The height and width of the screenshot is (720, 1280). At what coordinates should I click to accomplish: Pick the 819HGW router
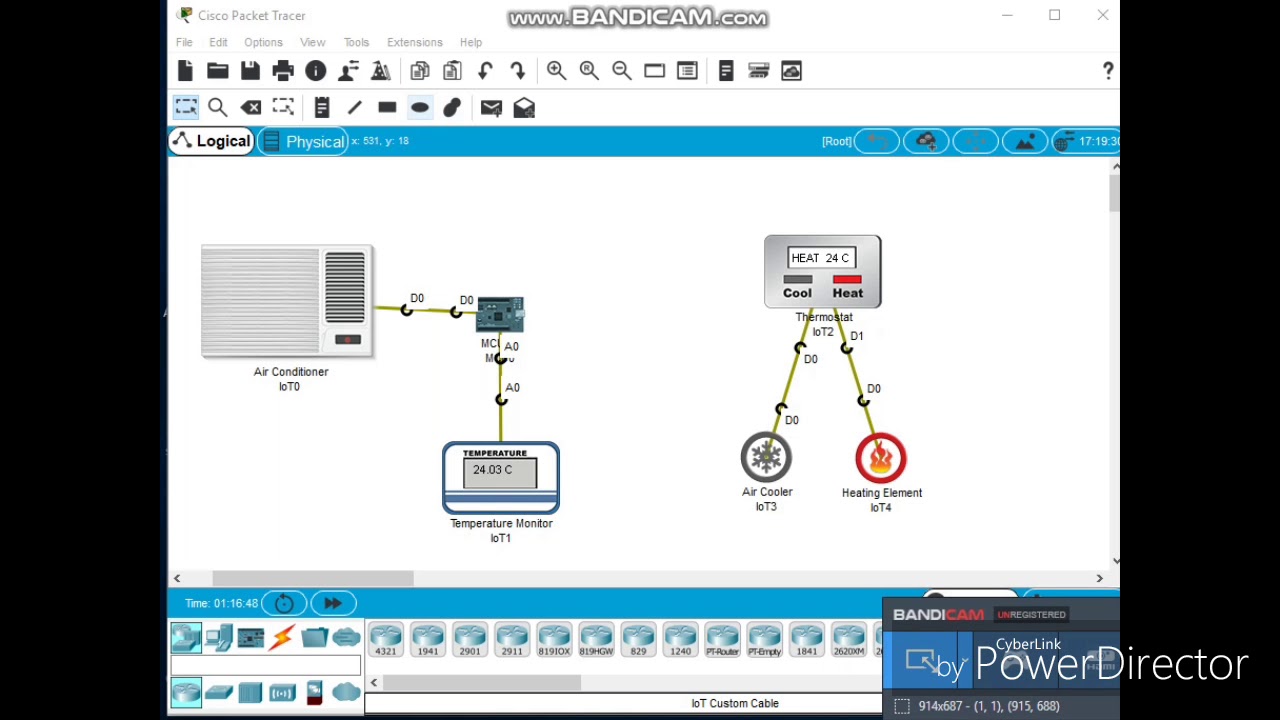[x=596, y=639]
